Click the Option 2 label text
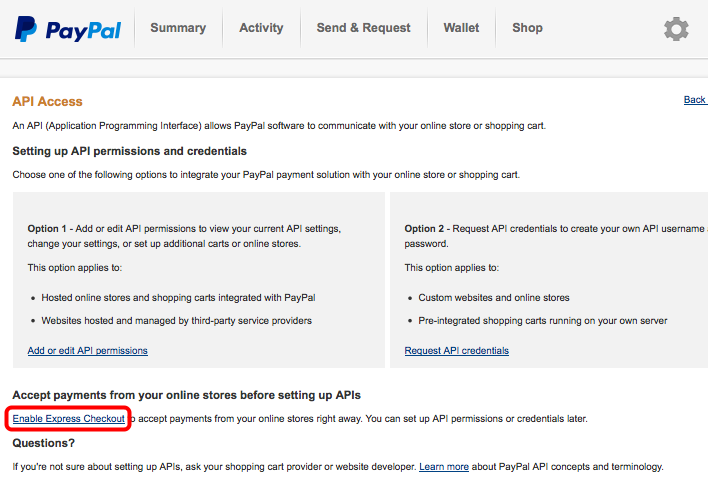The height and width of the screenshot is (491, 708). coord(424,229)
